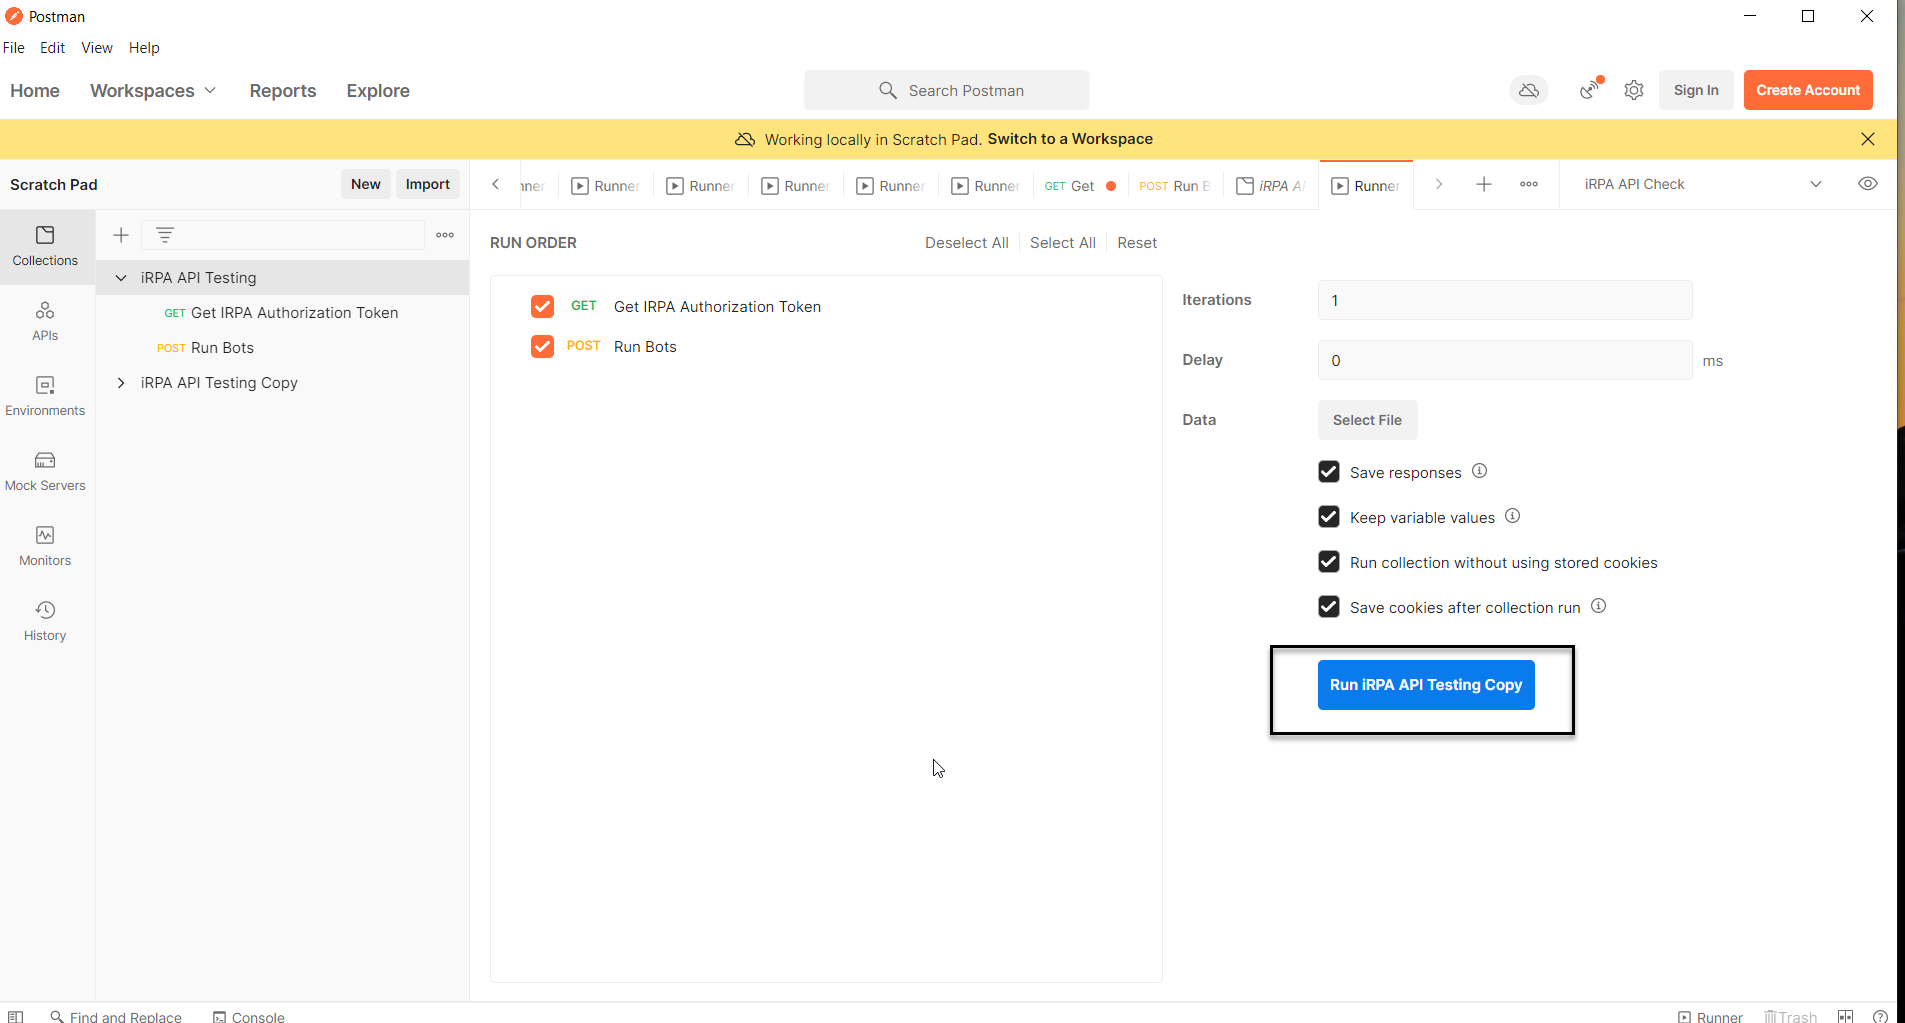Open the Explore page
The height and width of the screenshot is (1023, 1905).
click(x=378, y=91)
